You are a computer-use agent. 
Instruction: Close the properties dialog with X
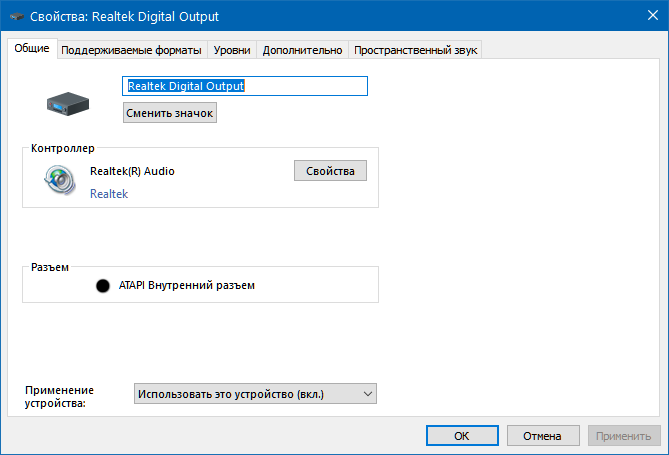point(653,15)
